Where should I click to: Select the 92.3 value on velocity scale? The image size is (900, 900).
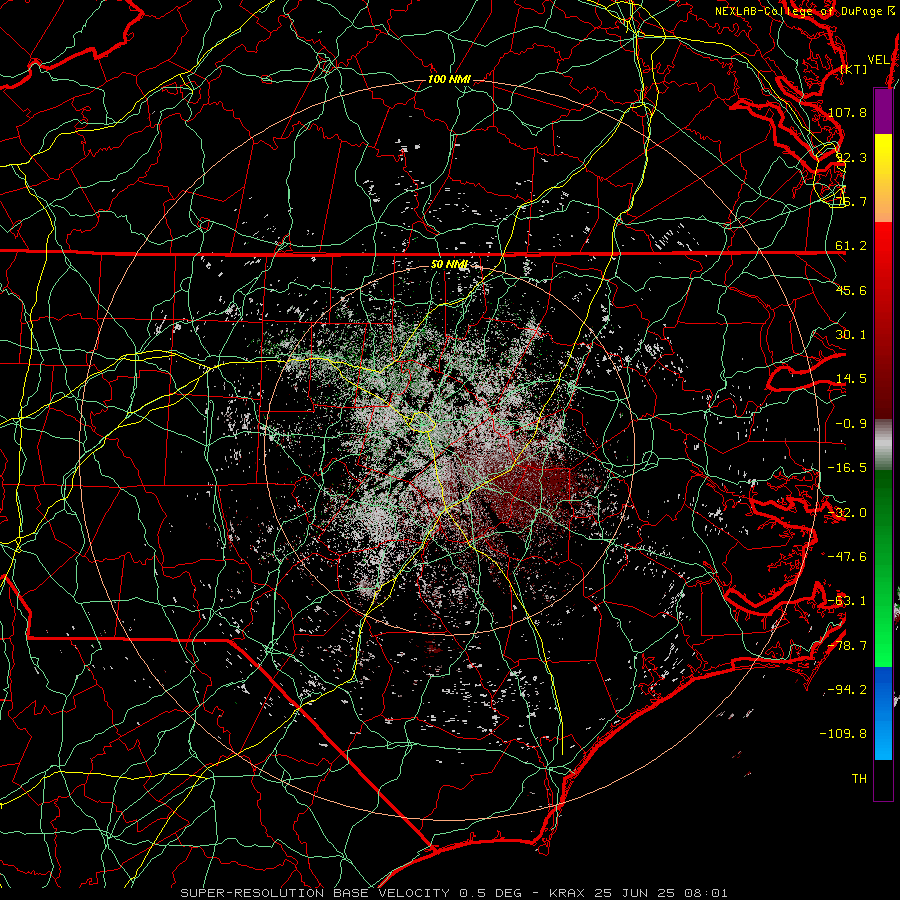pos(851,157)
